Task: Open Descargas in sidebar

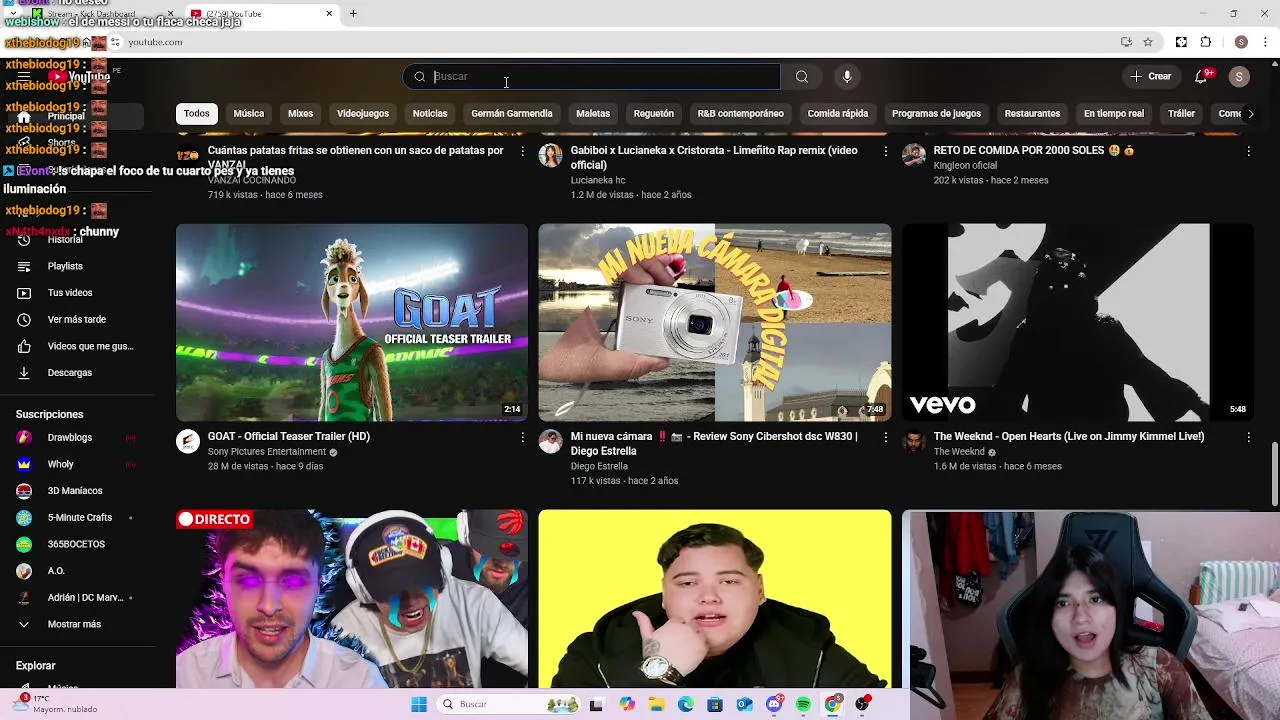Action: click(70, 373)
